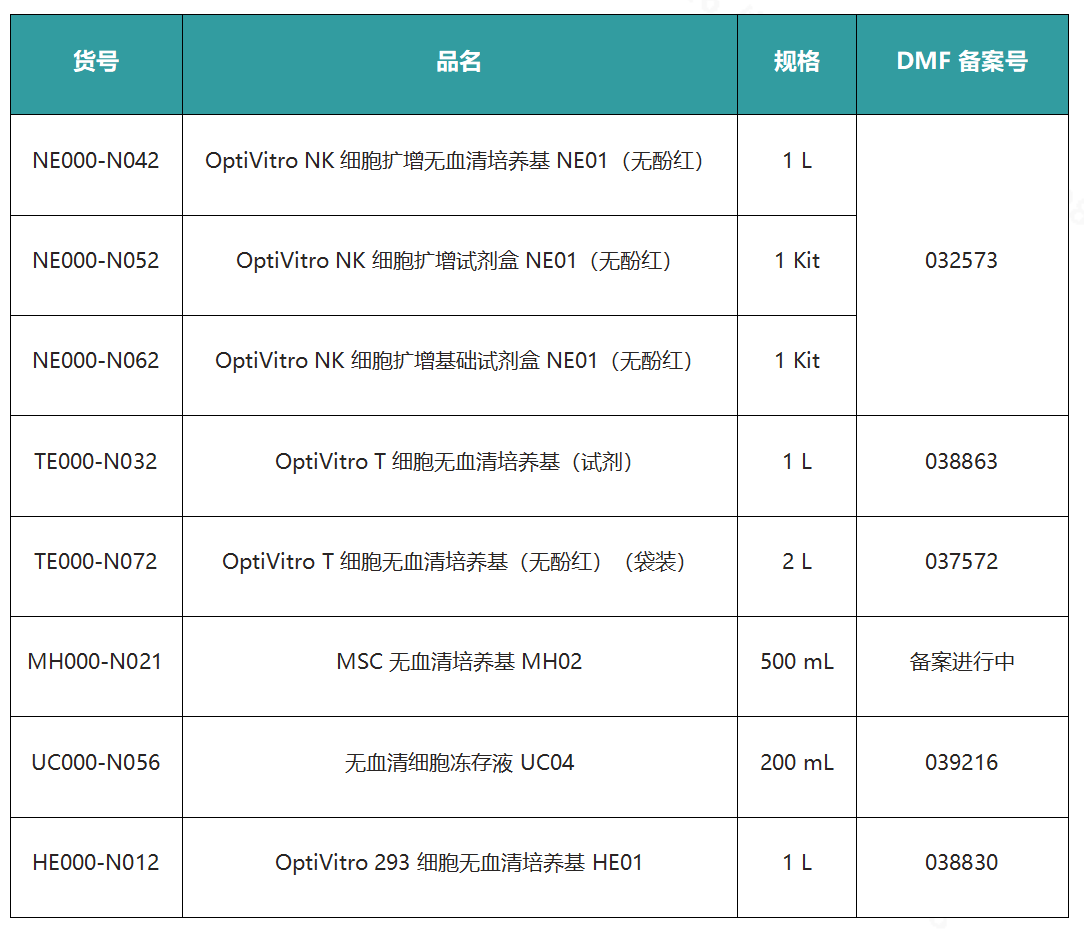Click the 规格 column header
The width and height of the screenshot is (1084, 934).
click(x=796, y=62)
